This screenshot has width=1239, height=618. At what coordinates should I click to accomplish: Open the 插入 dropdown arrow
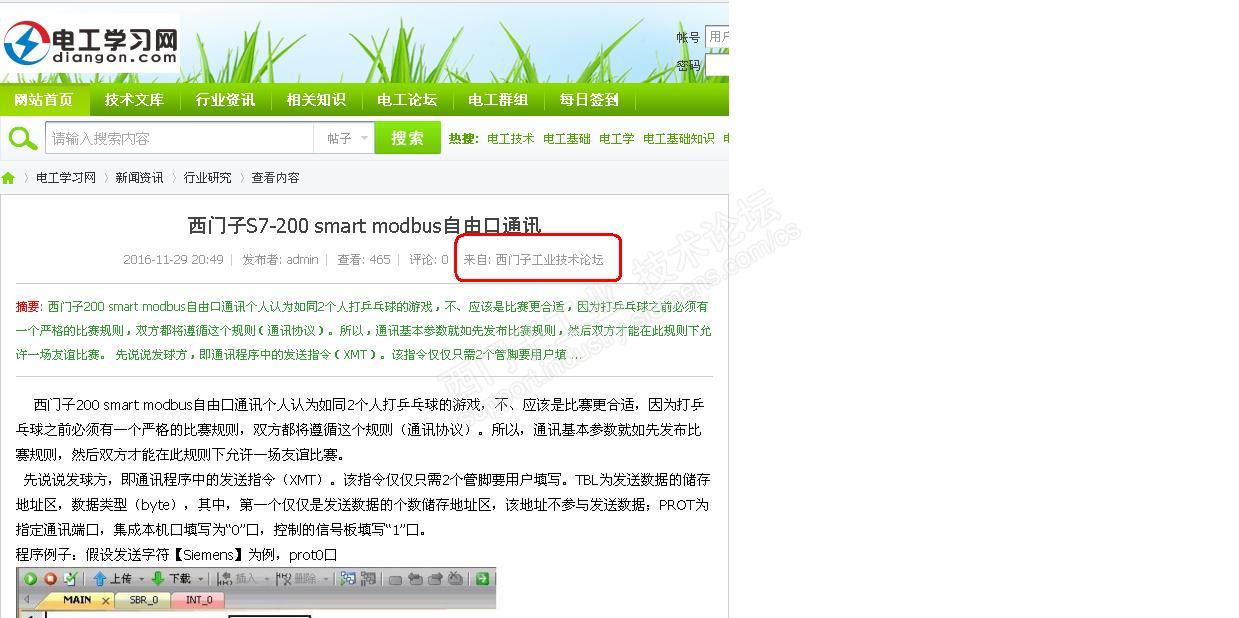pos(266,579)
